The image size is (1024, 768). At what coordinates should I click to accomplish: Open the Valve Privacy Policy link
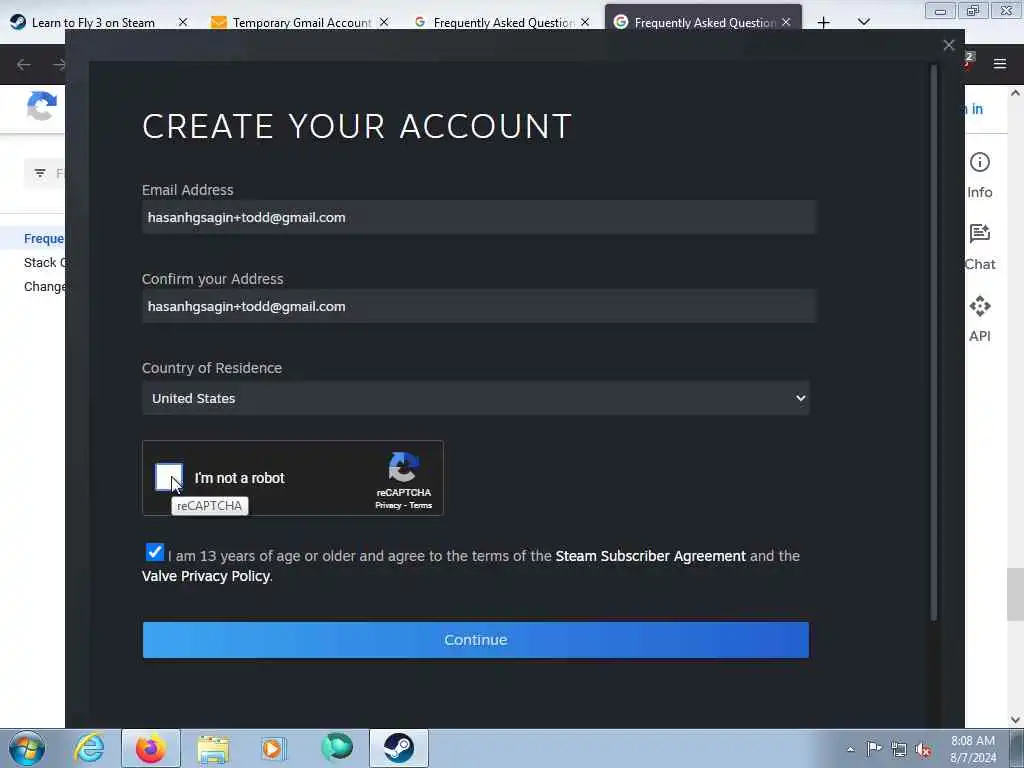206,576
